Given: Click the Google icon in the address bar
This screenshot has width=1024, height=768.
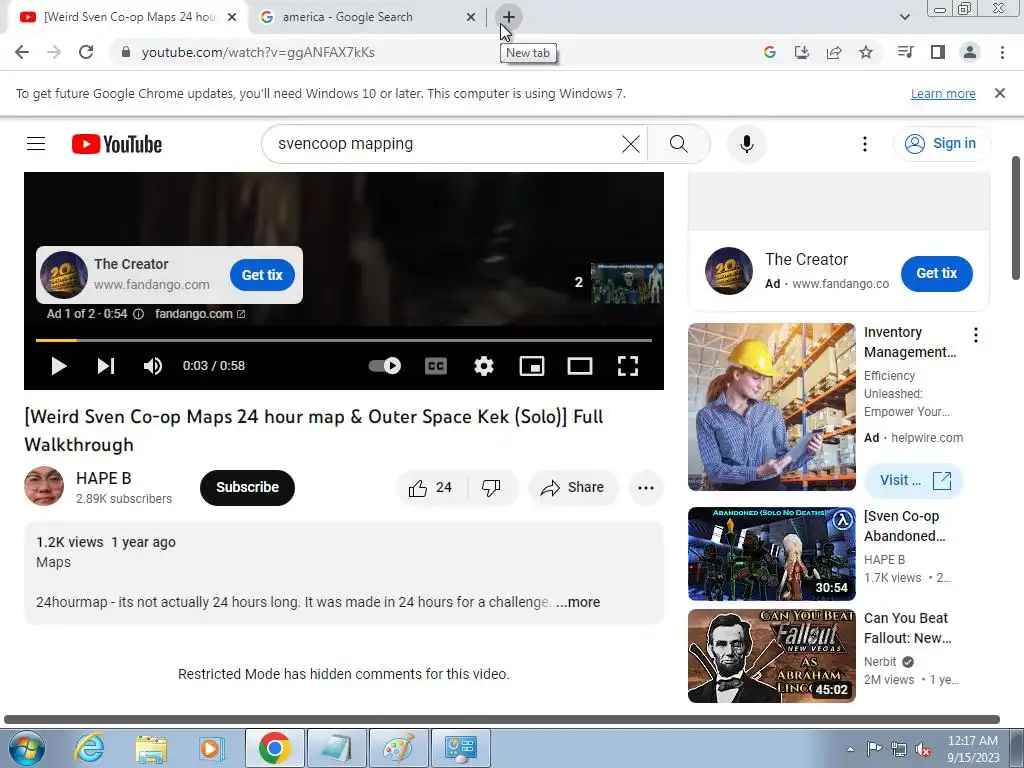Looking at the screenshot, I should (769, 52).
